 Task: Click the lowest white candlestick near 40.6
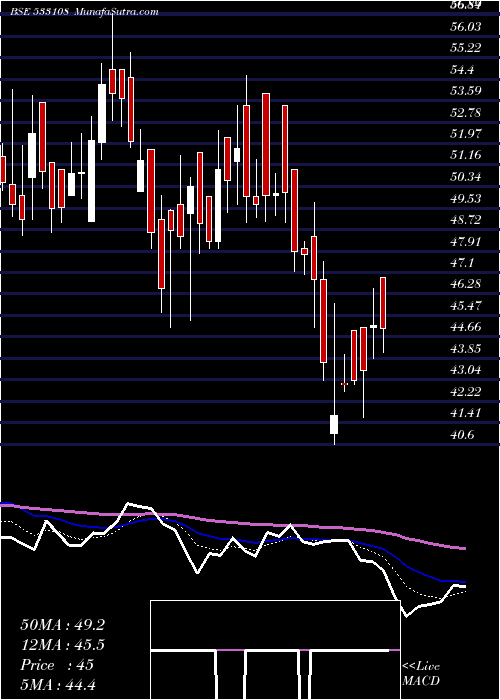pos(334,424)
